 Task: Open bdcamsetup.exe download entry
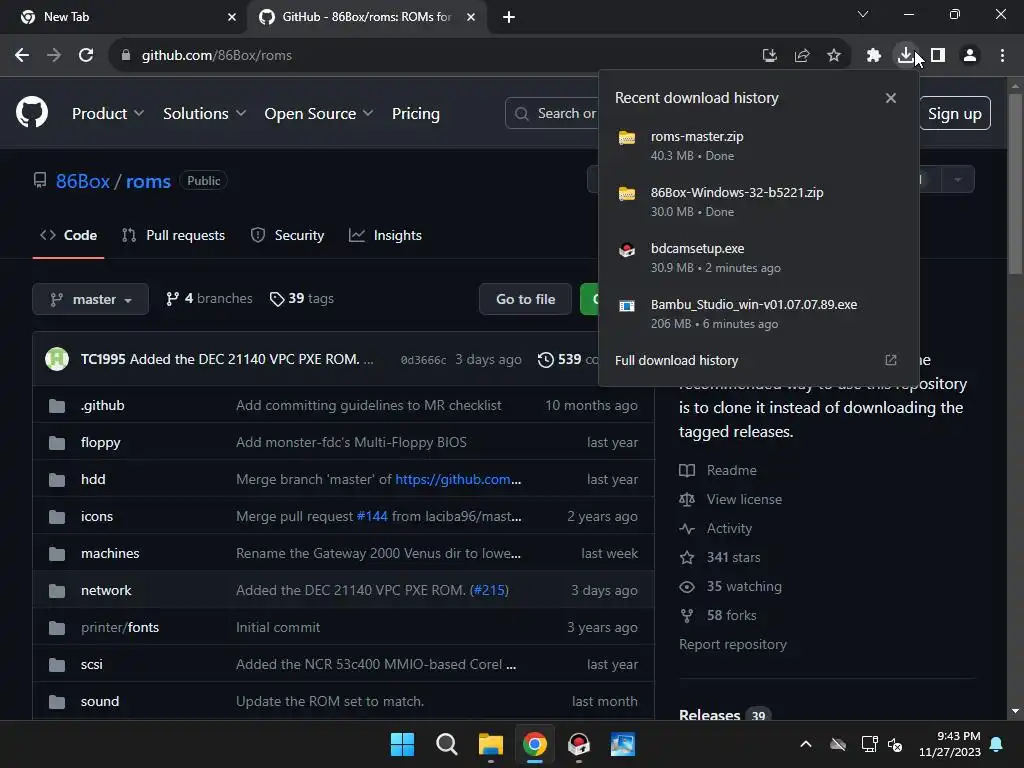[x=758, y=258]
